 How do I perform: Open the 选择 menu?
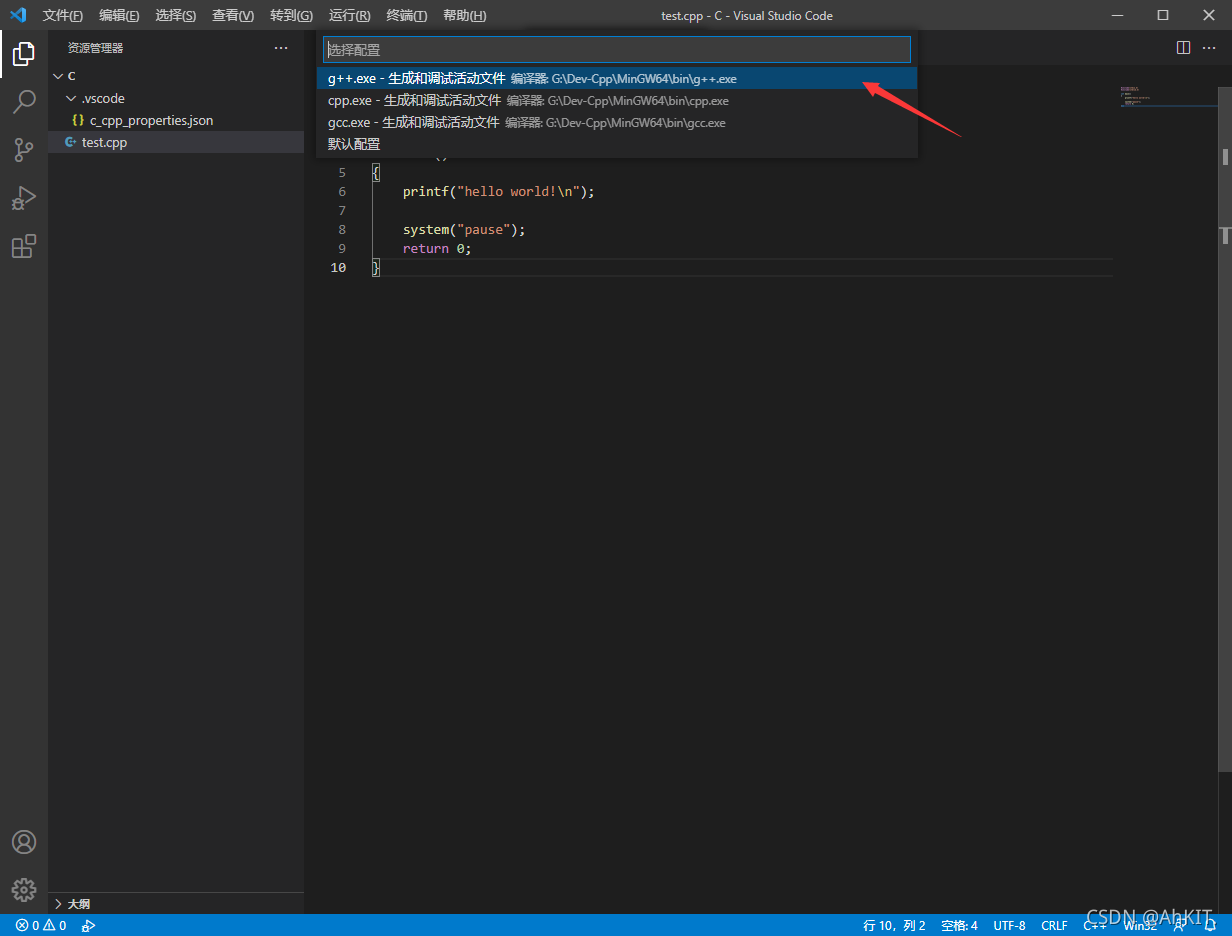[x=176, y=15]
